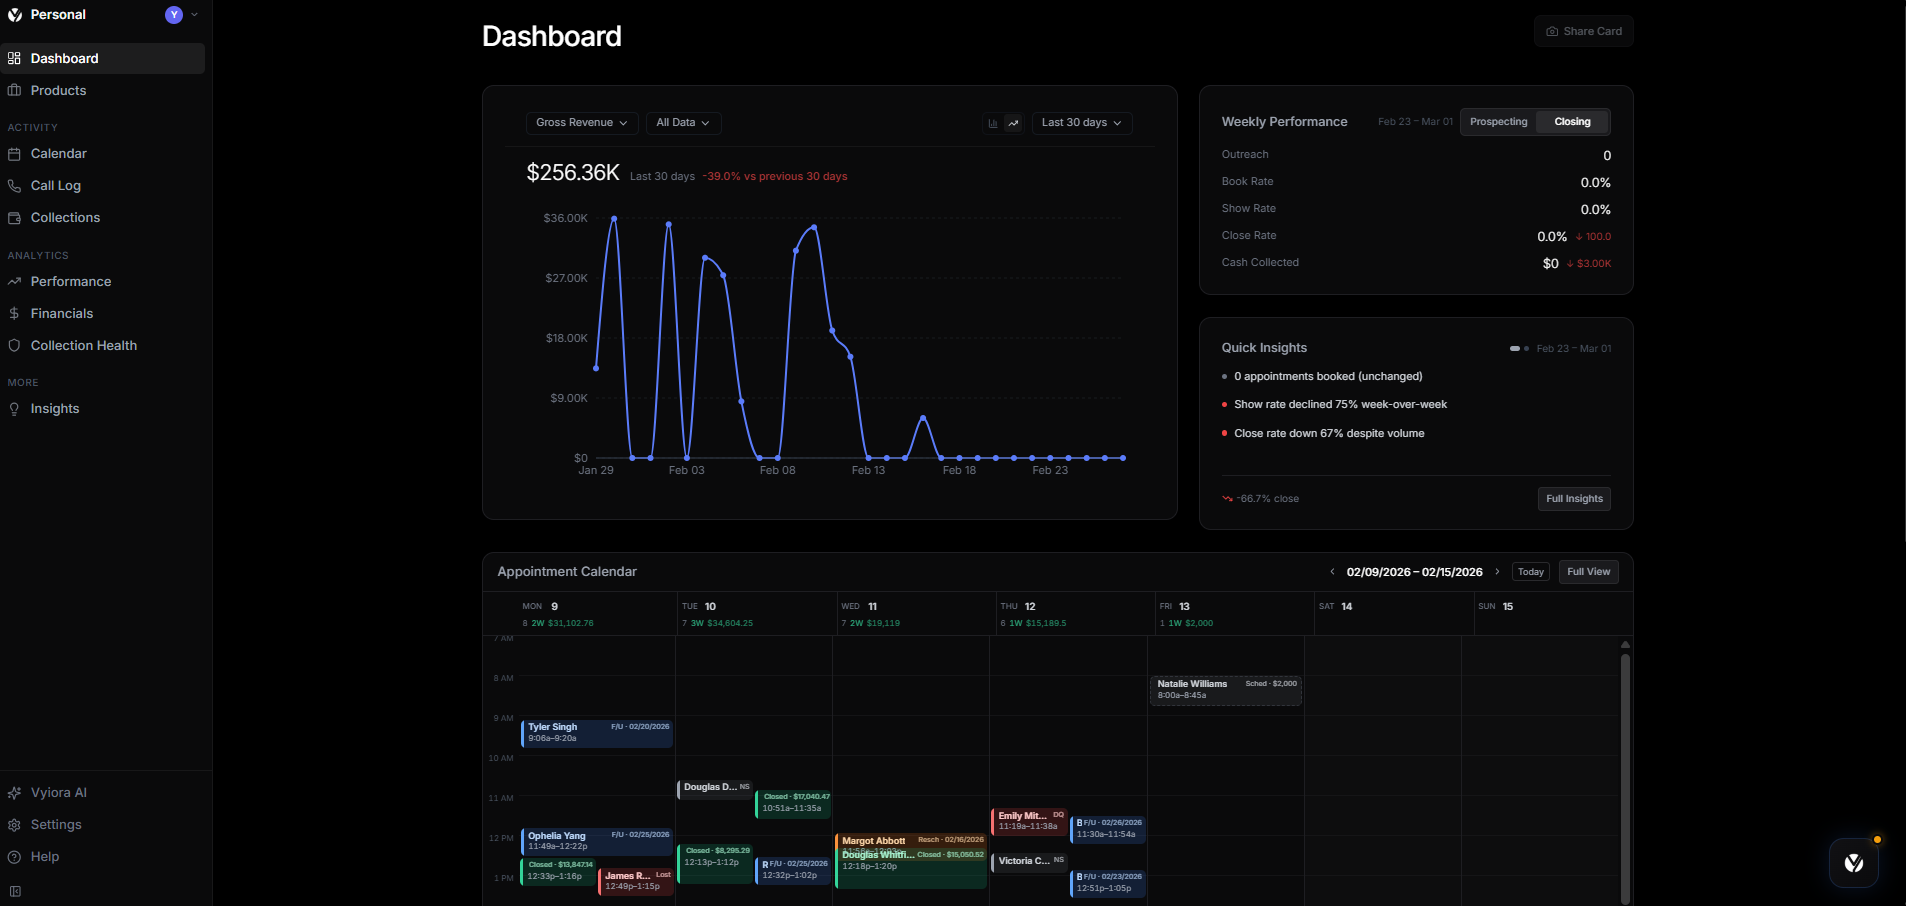Screen dimensions: 1906x906
Task: Open Collections in the sidebar
Action: [x=15, y=218]
